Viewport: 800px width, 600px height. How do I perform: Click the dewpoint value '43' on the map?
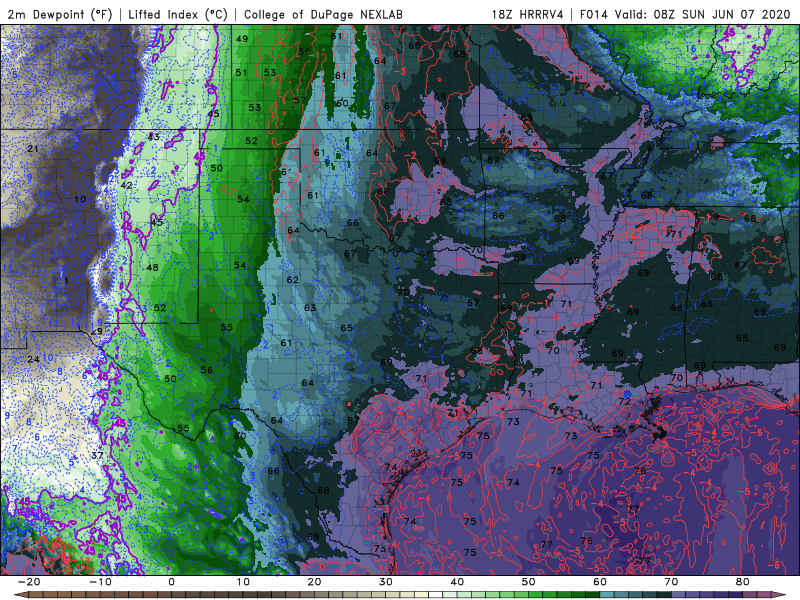pos(154,137)
